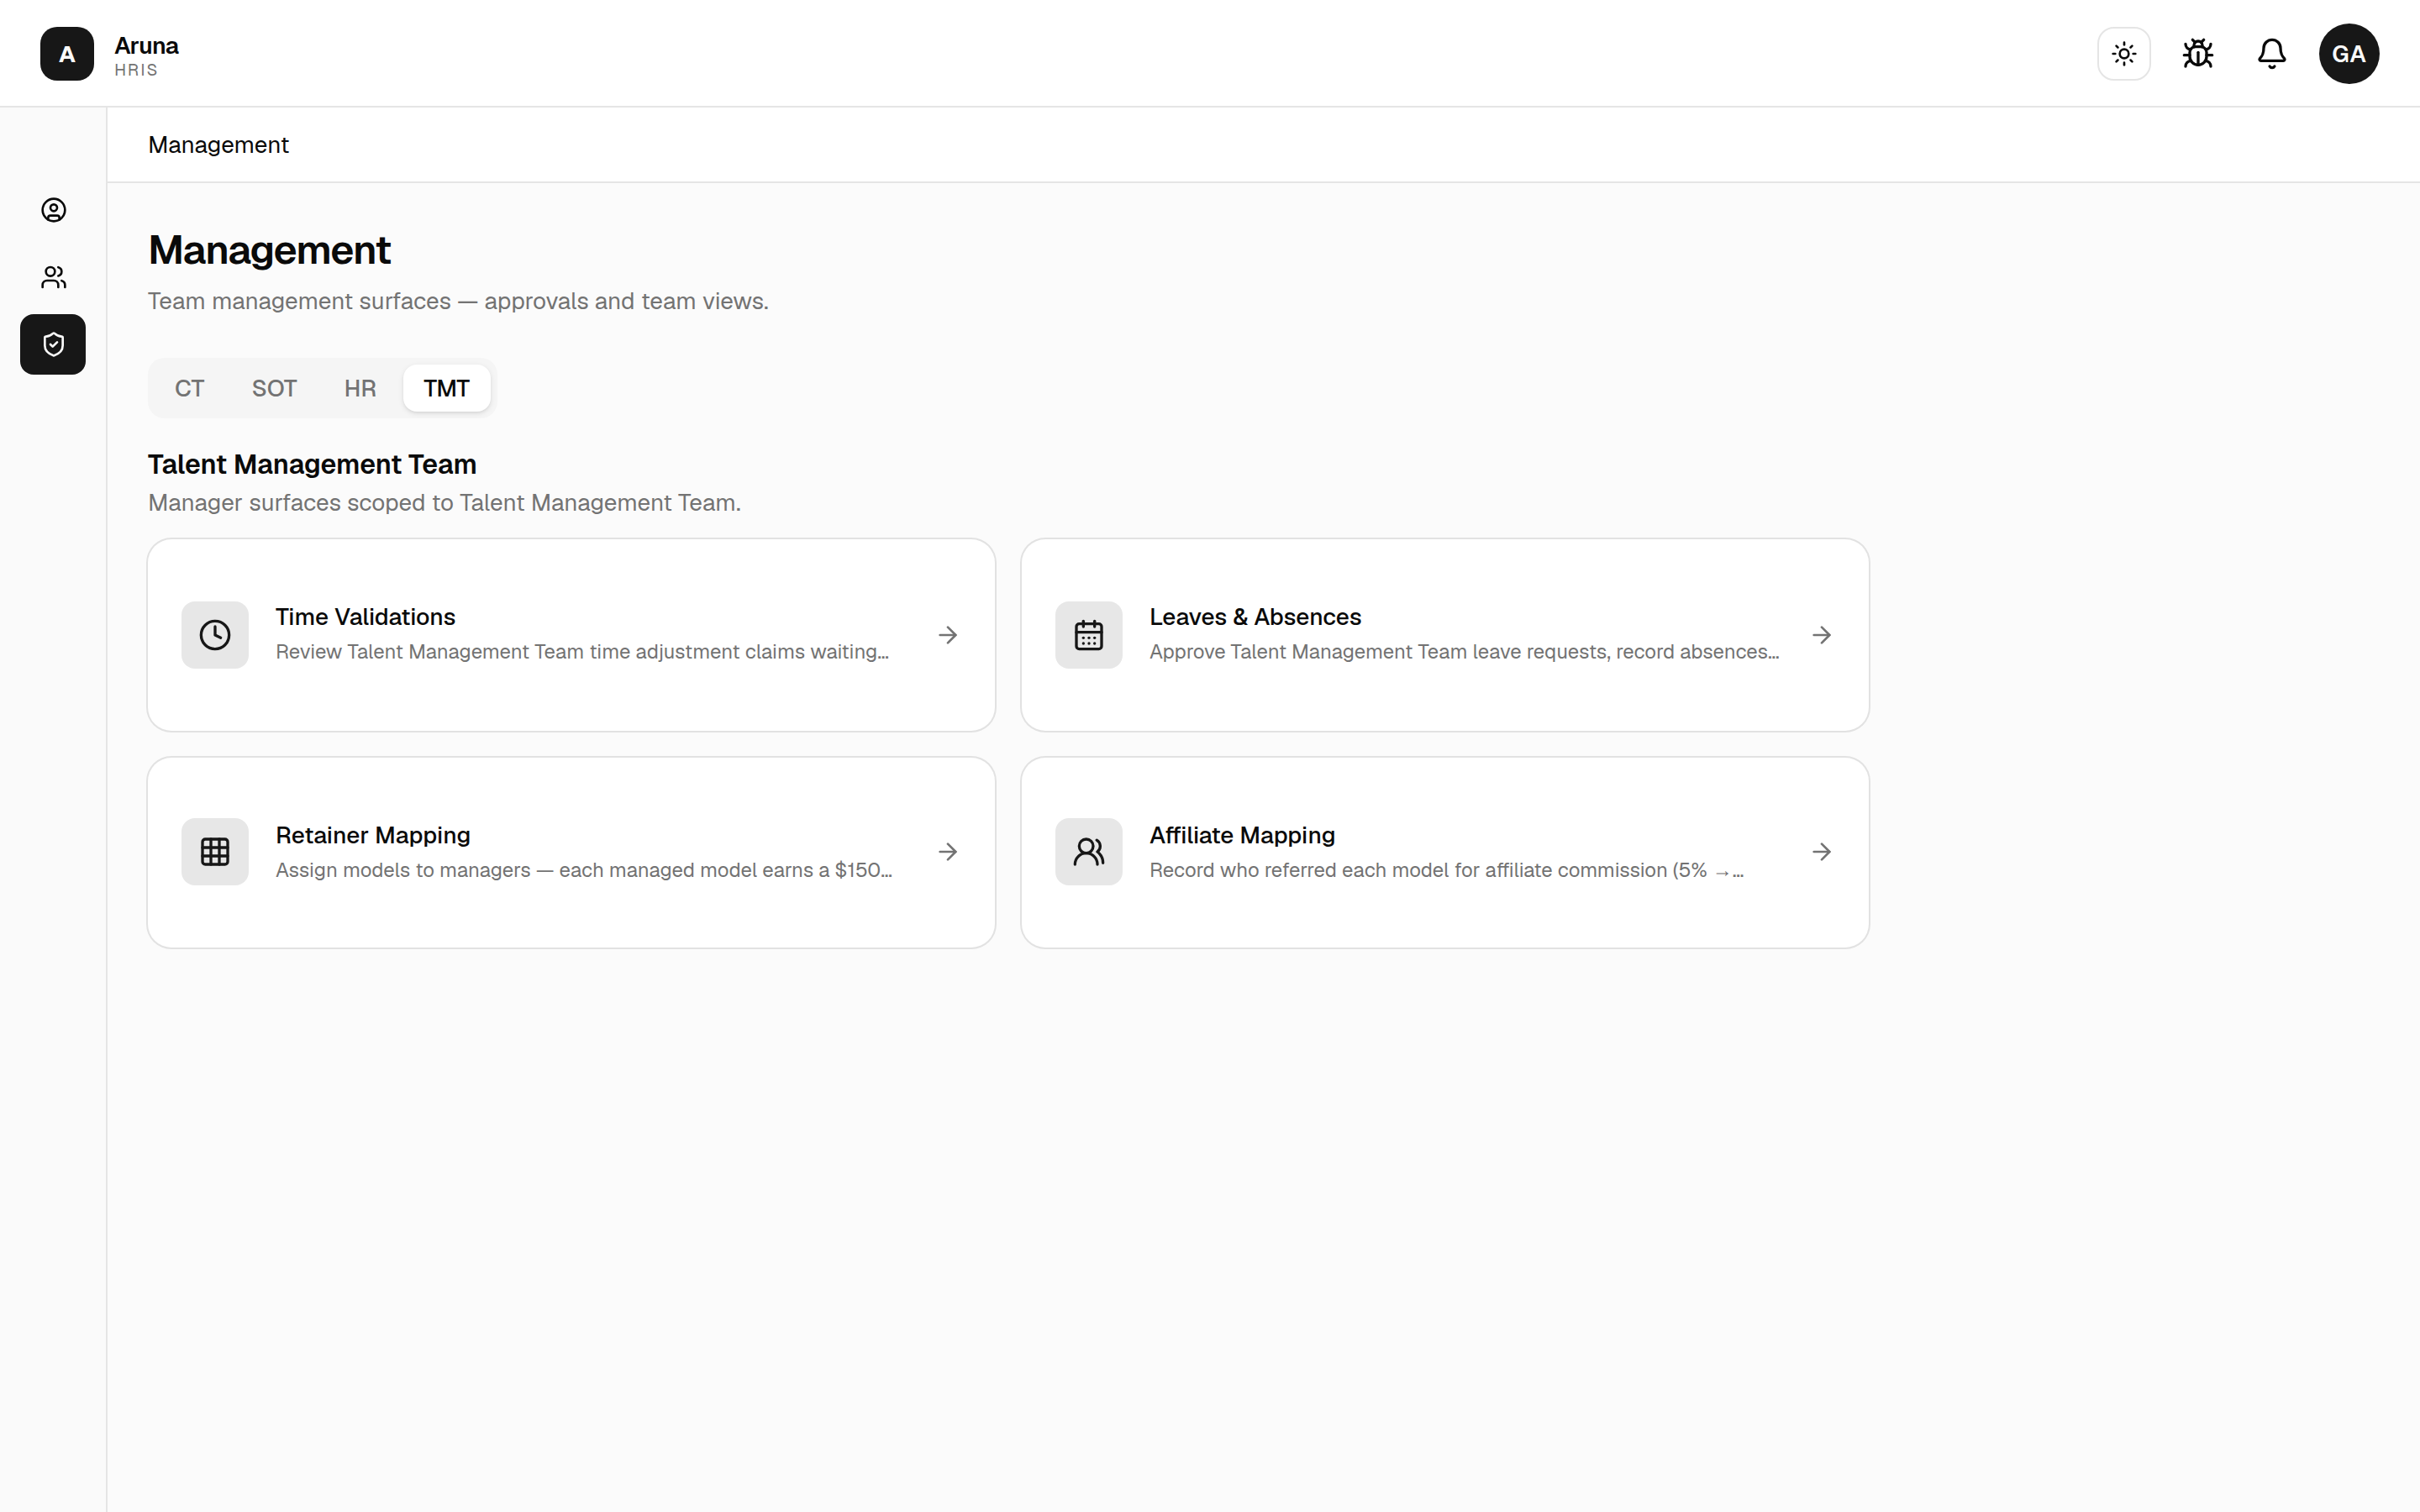Open the bug report icon
The height and width of the screenshot is (1512, 2420).
[x=2198, y=54]
